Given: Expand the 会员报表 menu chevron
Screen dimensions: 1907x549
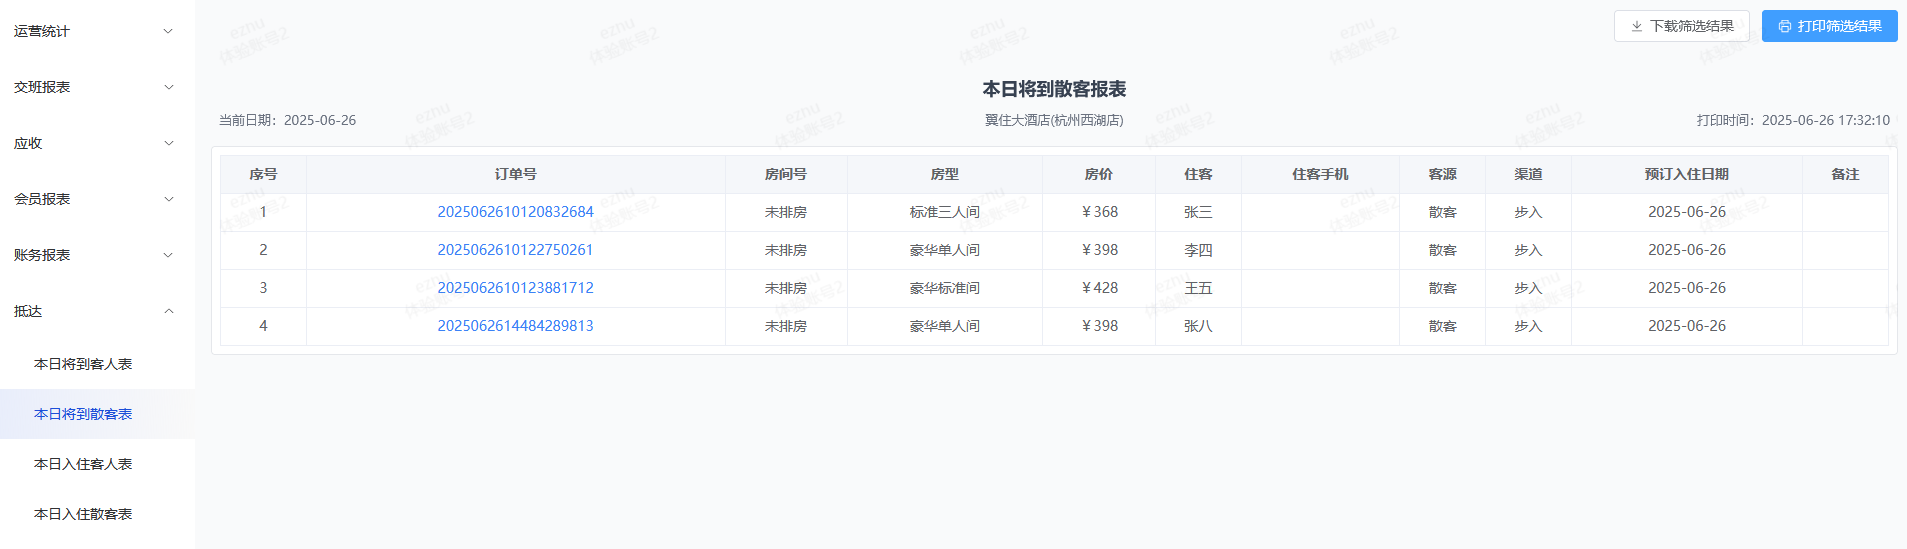Looking at the screenshot, I should [168, 199].
